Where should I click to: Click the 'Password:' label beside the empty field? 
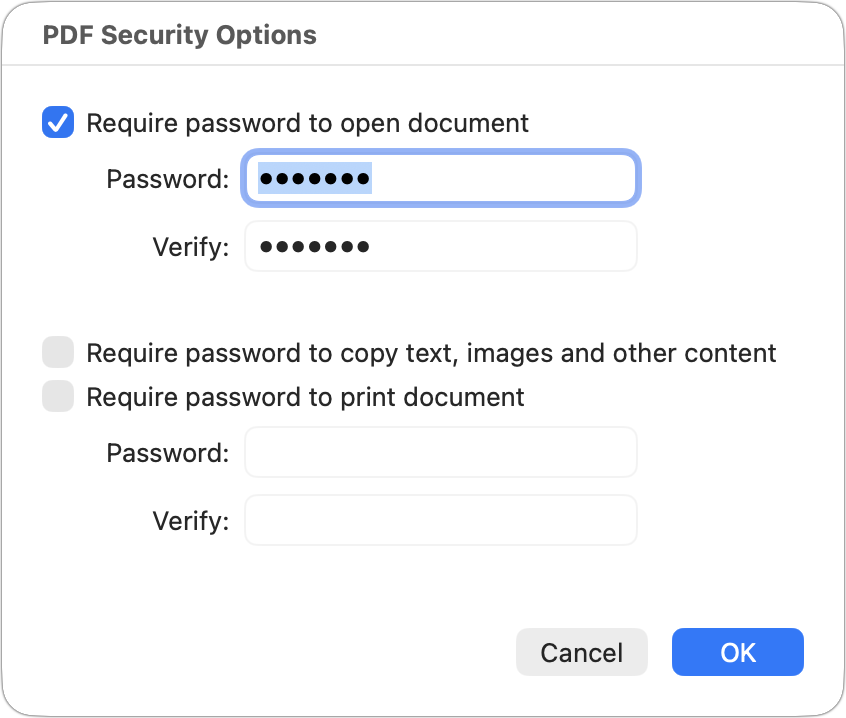(168, 453)
